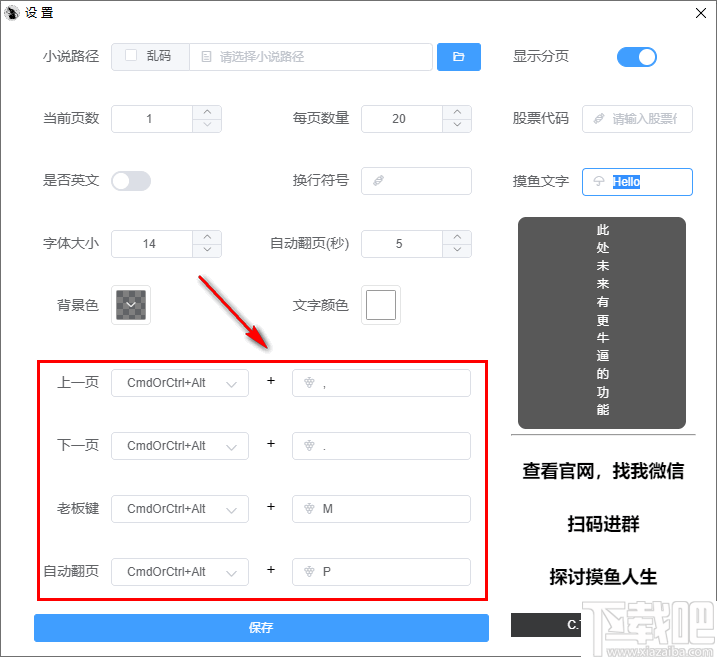The height and width of the screenshot is (657, 717).
Task: Decrease 自动翻页(秒) with the down arrow
Action: [457, 250]
